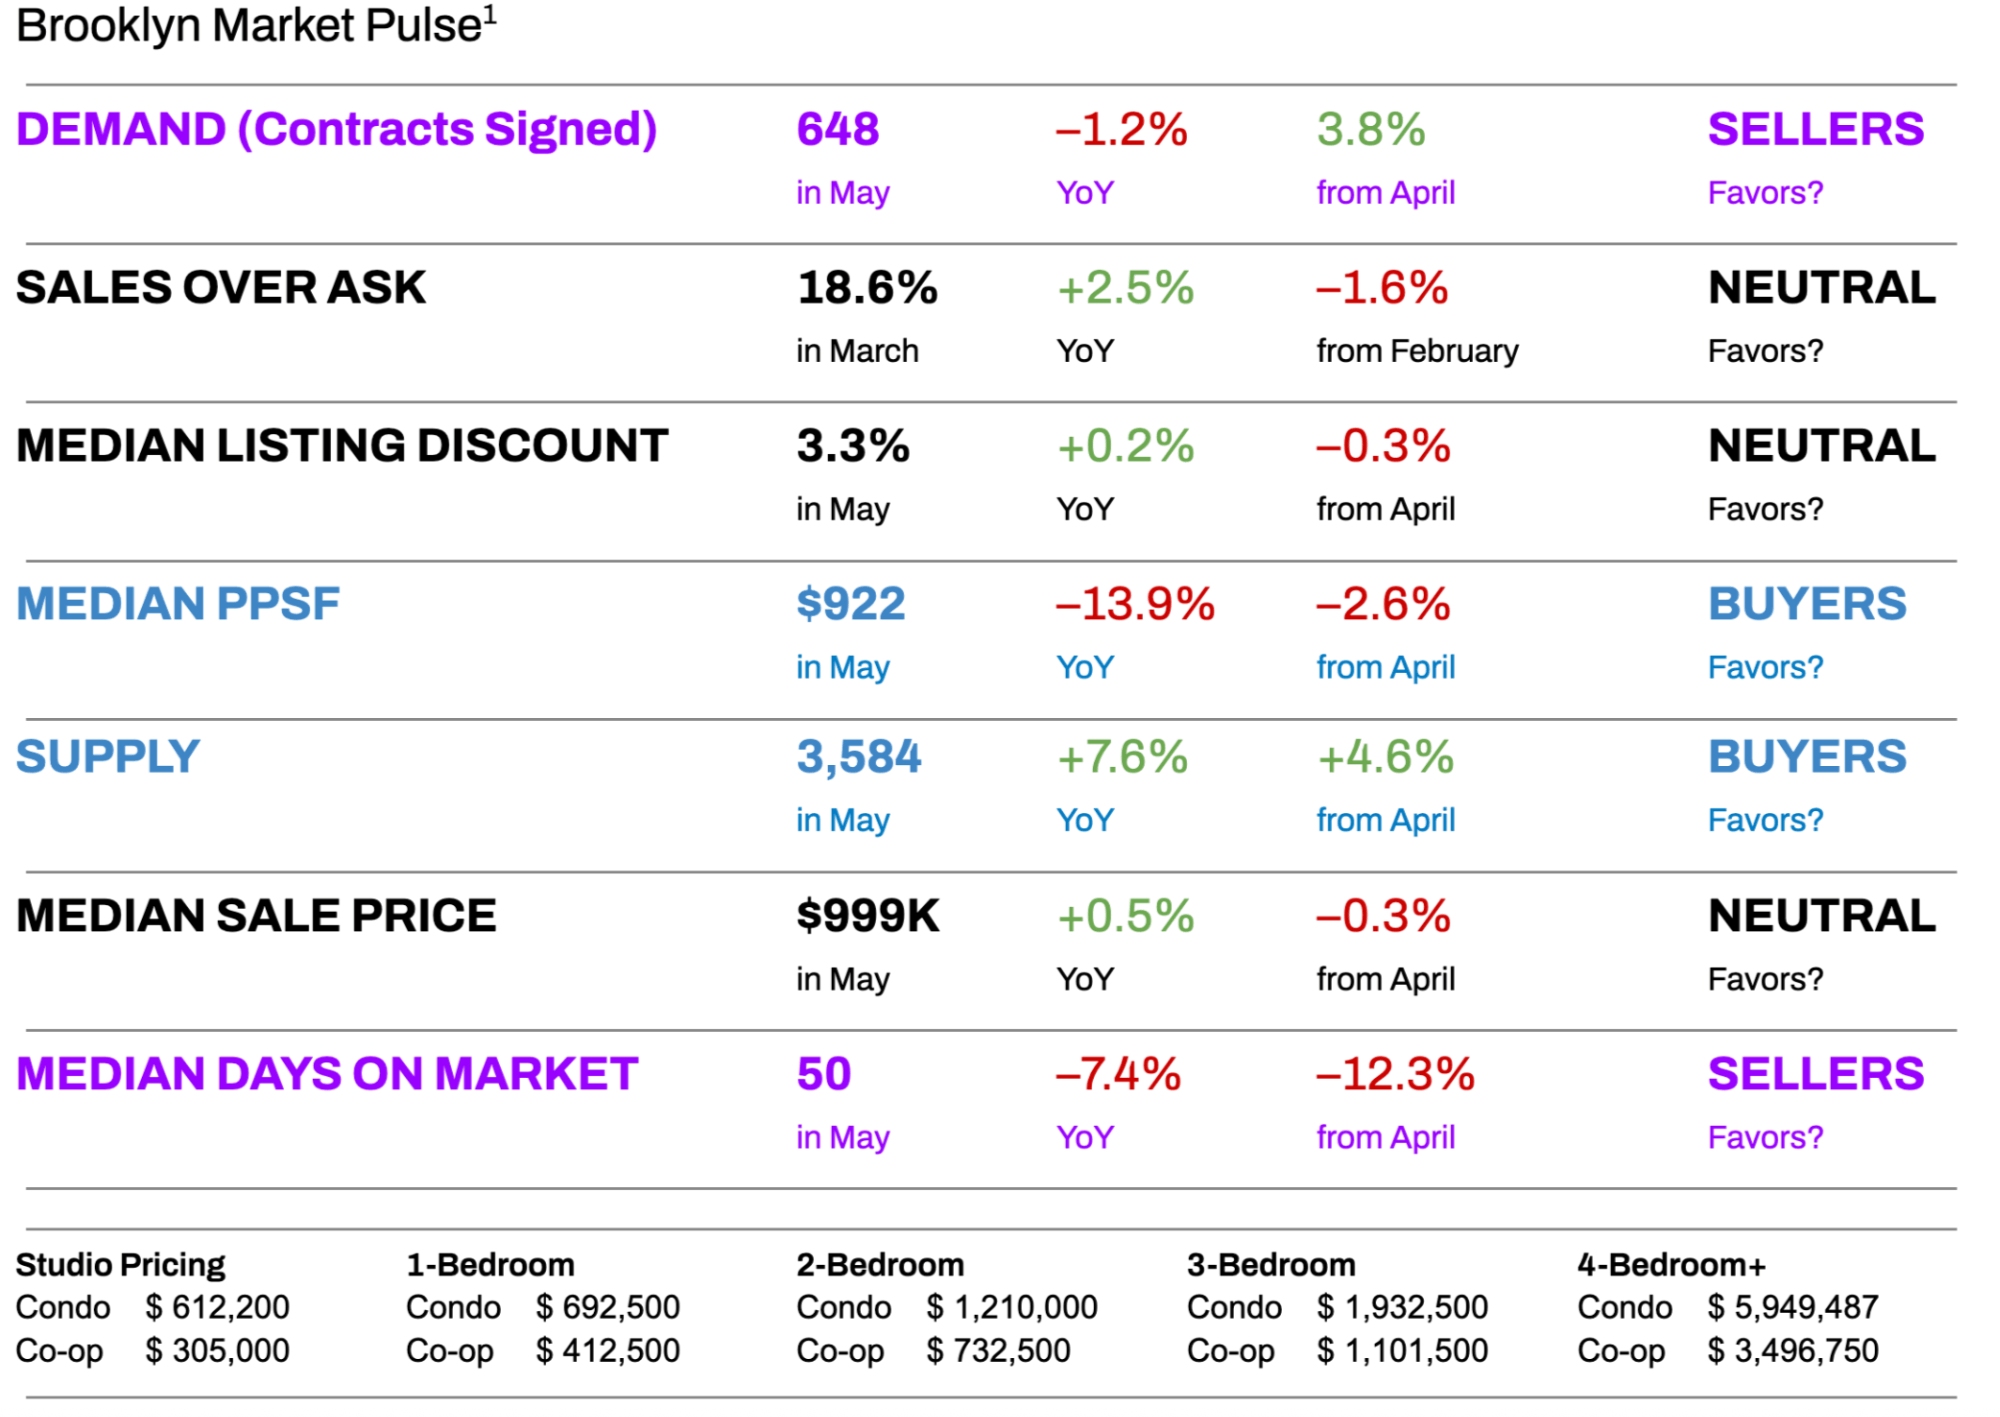Select the MEDIAN SALE PRICE heading
This screenshot has height=1417, width=2000.
click(x=256, y=916)
